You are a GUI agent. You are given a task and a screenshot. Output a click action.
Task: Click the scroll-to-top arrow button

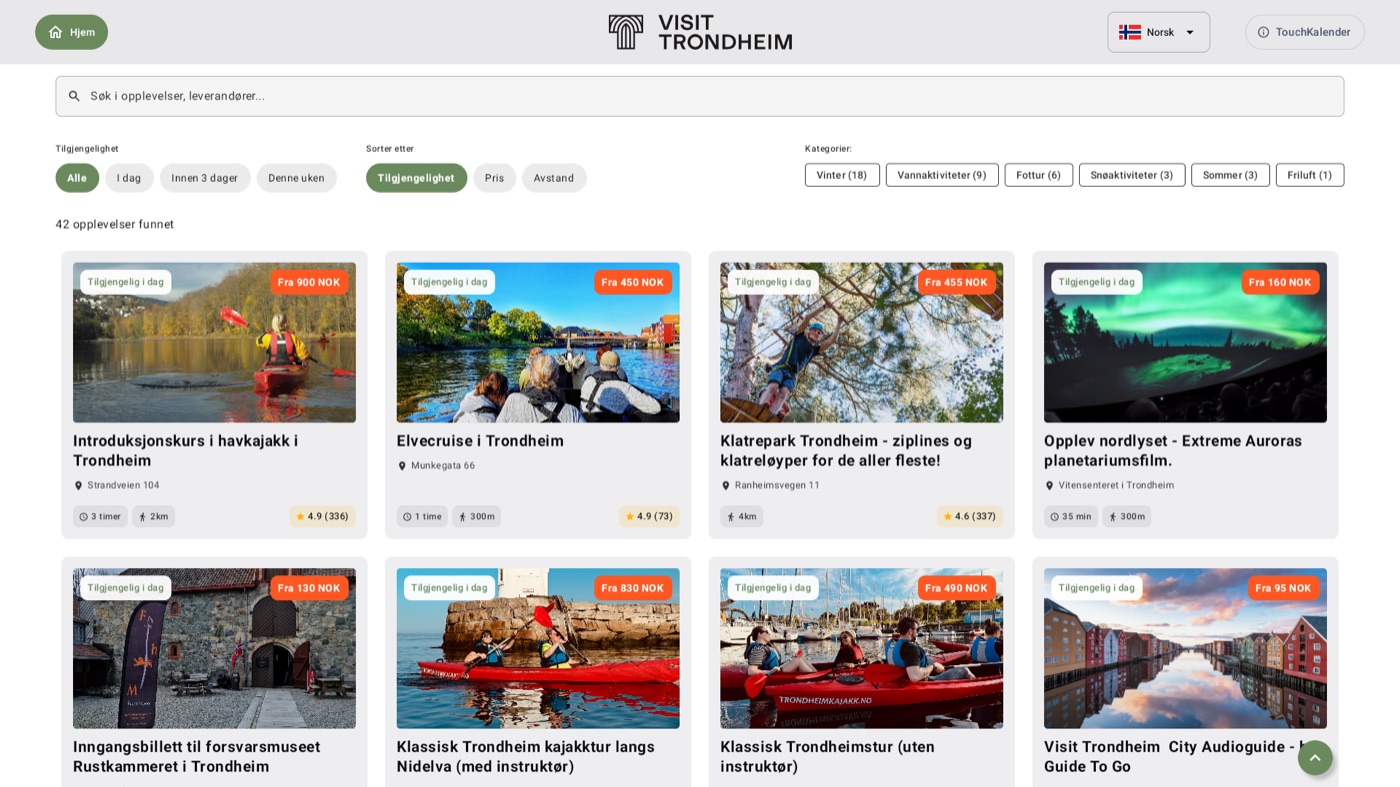pyautogui.click(x=1315, y=758)
